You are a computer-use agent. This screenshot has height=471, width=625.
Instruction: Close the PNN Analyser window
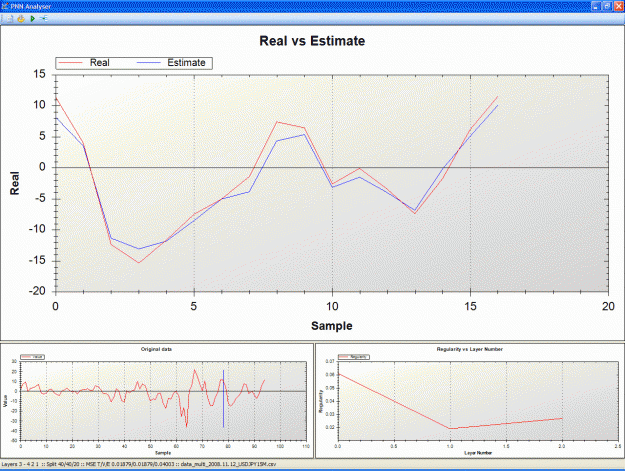618,6
